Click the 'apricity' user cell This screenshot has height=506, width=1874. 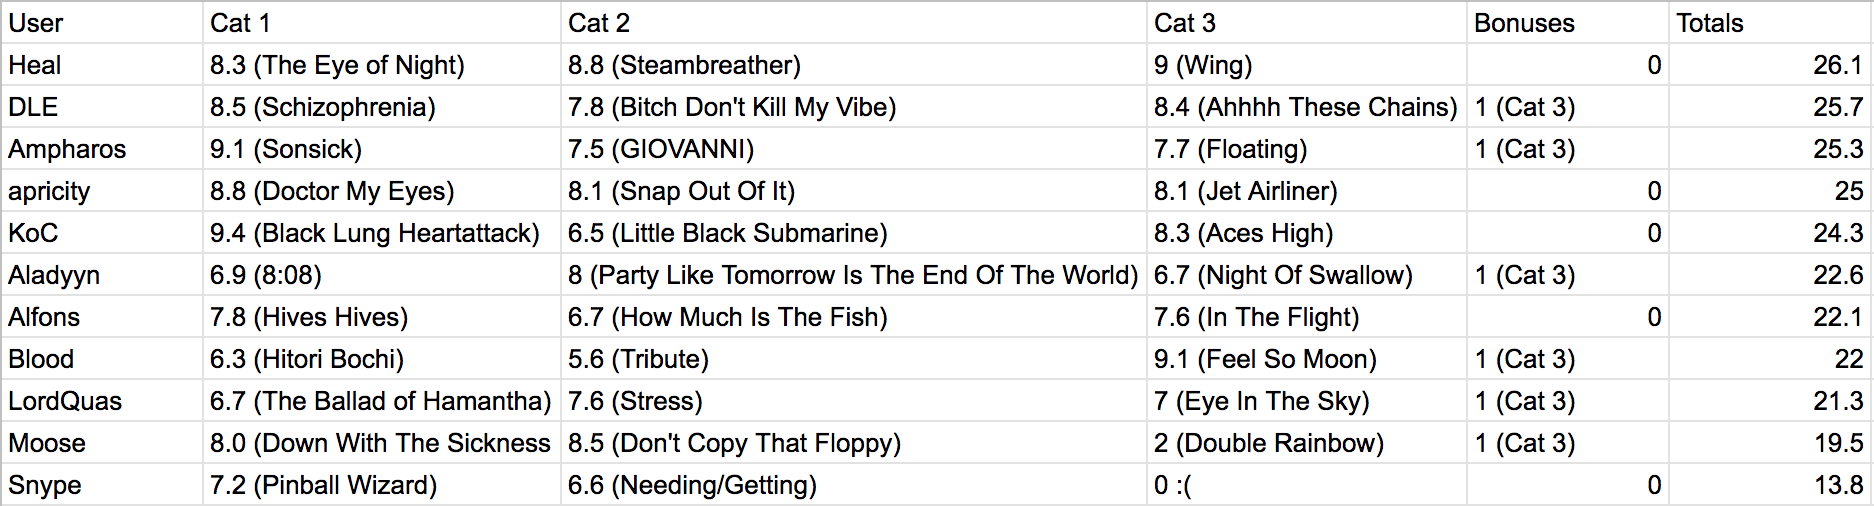(101, 190)
